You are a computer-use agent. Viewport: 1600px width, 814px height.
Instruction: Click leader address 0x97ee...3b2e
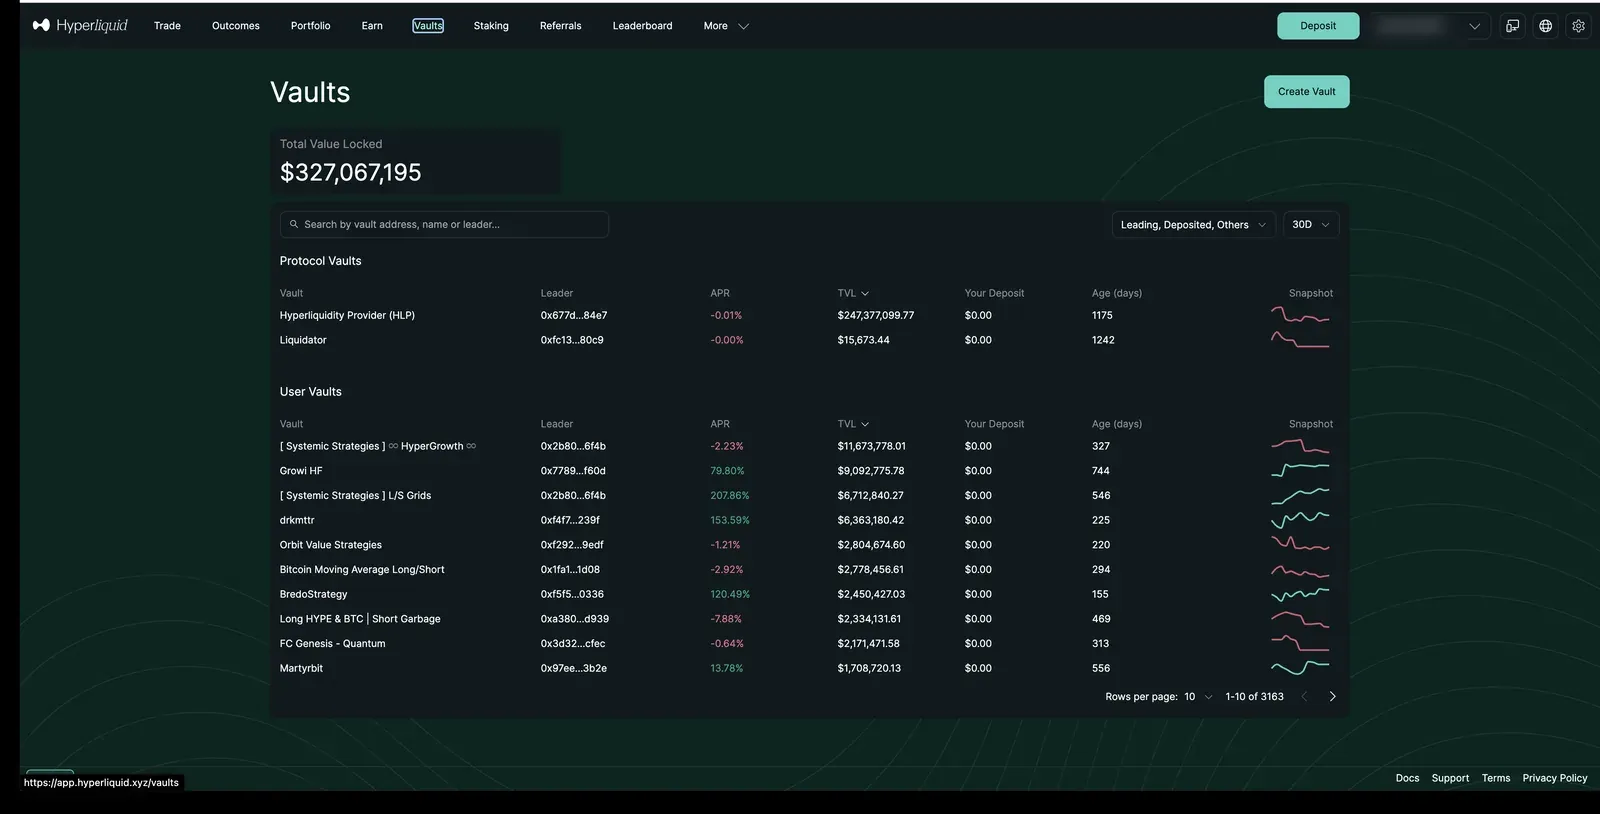(x=574, y=668)
